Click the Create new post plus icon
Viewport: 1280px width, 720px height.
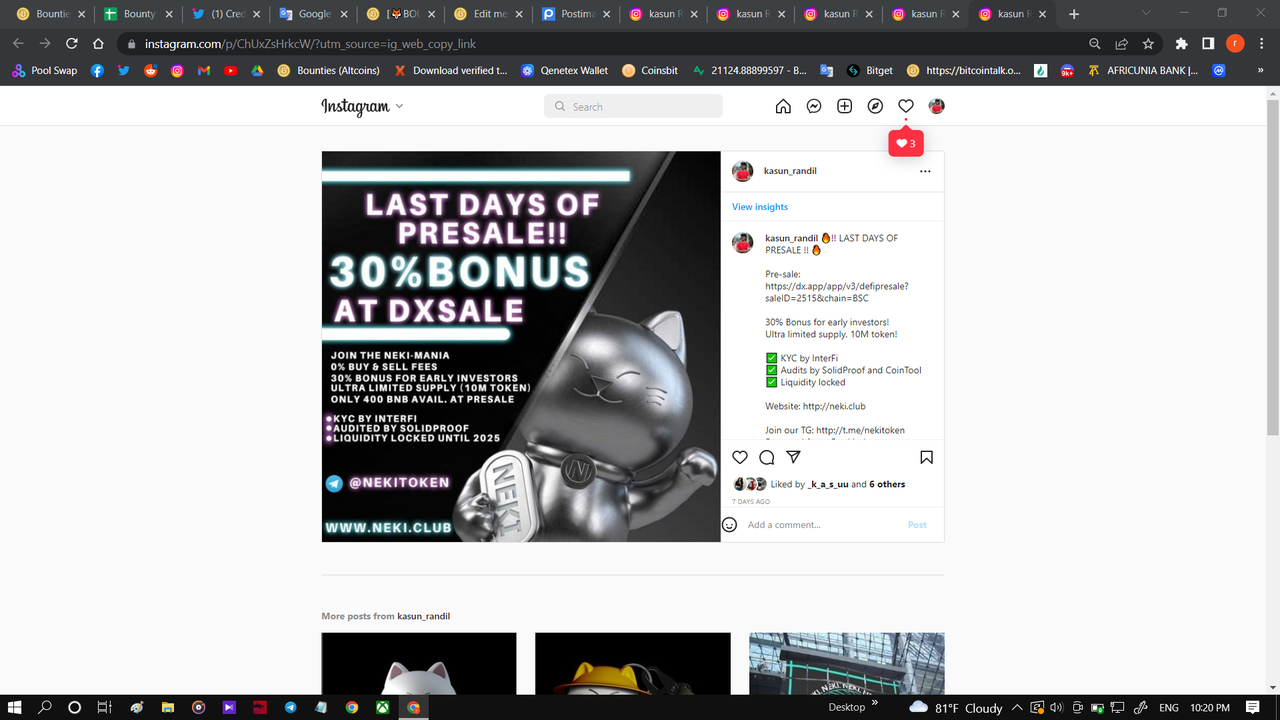tap(844, 105)
